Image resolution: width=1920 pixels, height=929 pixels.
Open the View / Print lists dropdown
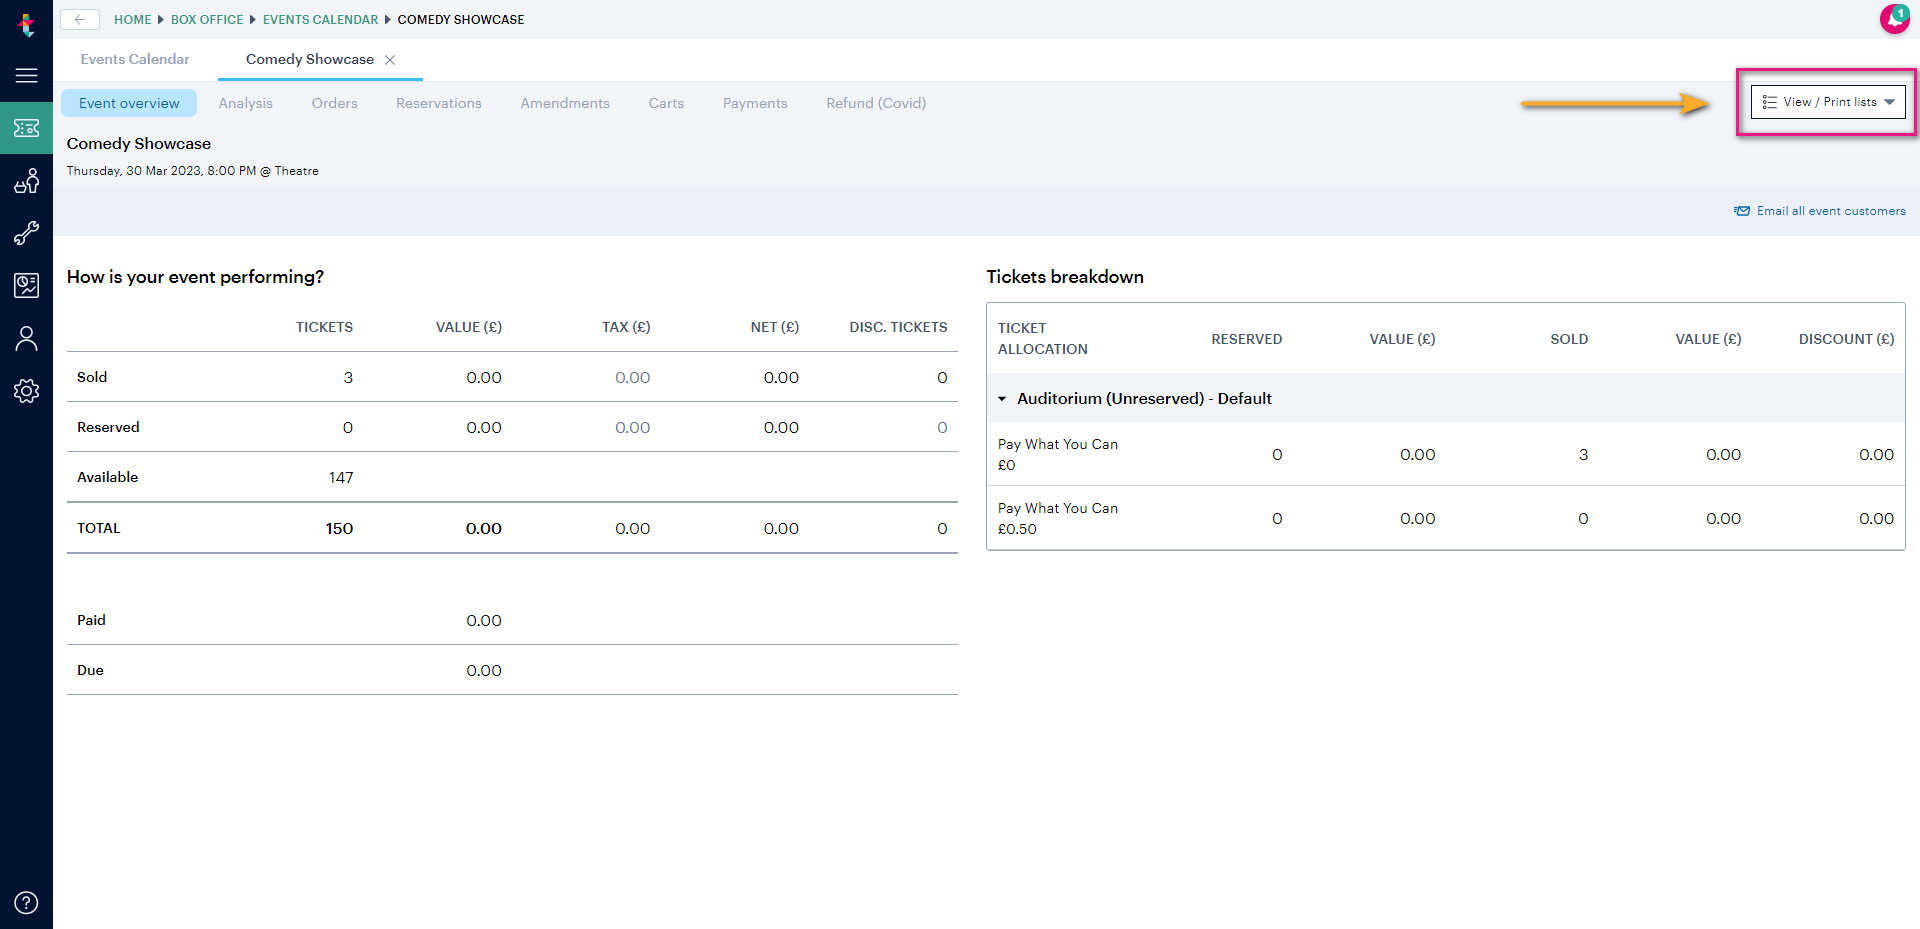1828,102
